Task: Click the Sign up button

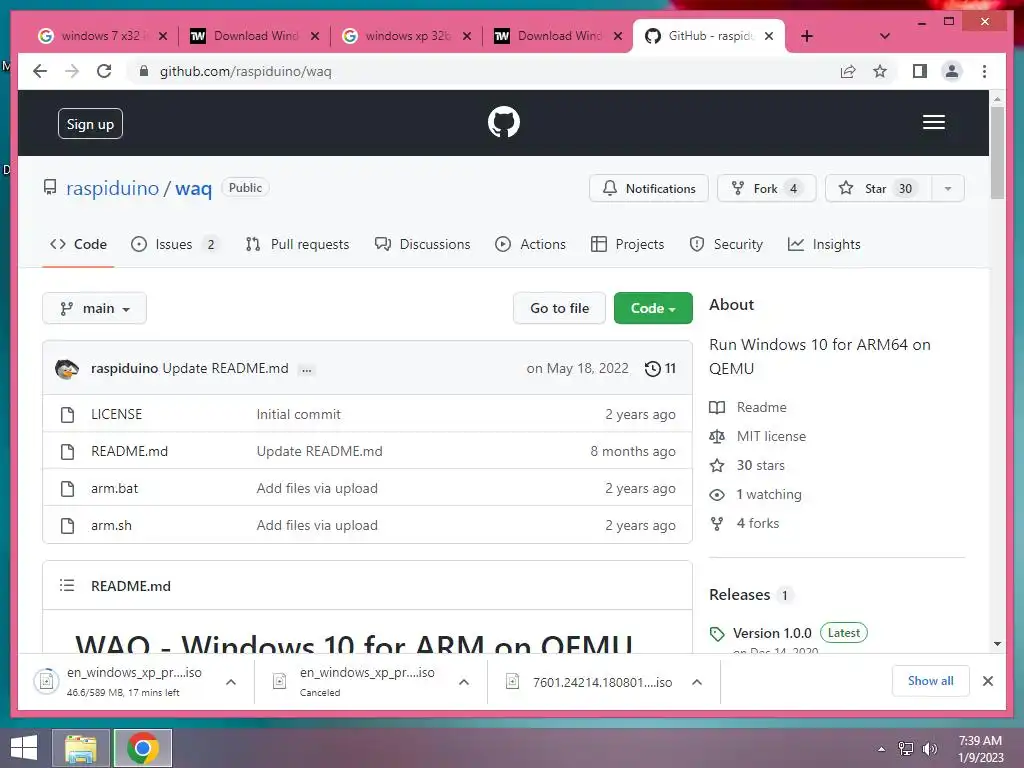Action: click(90, 124)
